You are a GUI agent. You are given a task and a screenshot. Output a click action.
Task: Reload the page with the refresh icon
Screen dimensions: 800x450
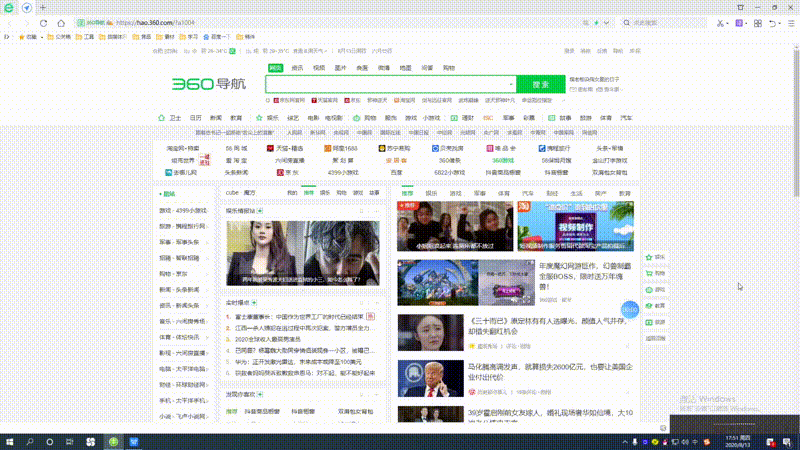43,23
